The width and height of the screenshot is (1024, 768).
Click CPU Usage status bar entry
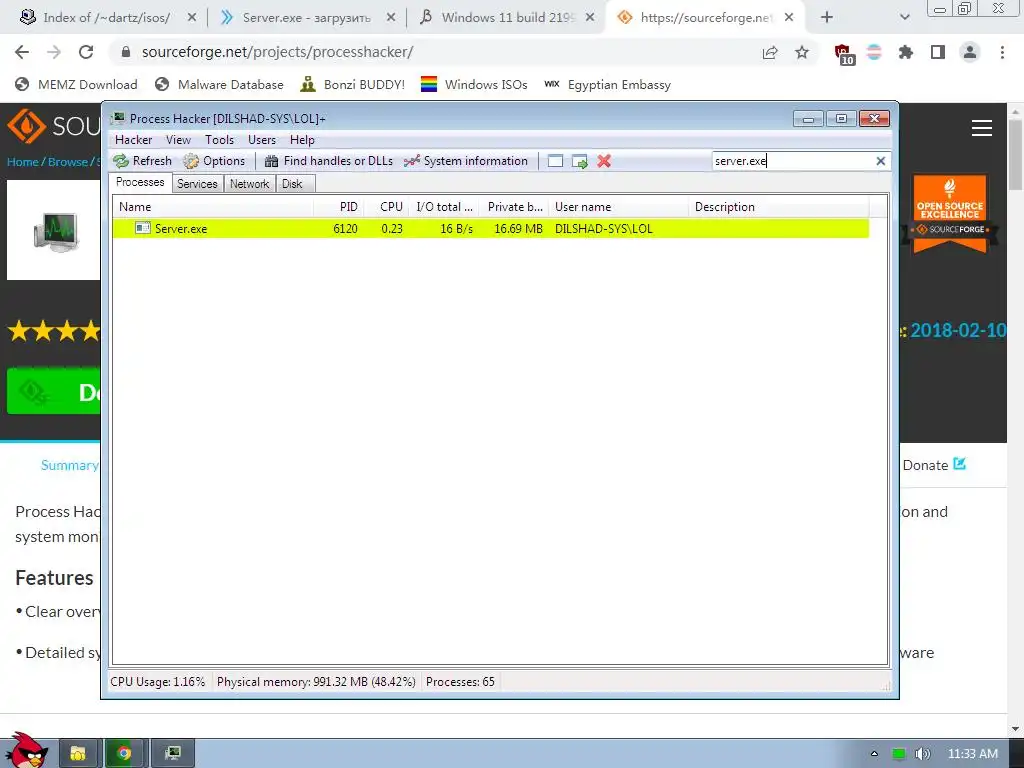157,682
